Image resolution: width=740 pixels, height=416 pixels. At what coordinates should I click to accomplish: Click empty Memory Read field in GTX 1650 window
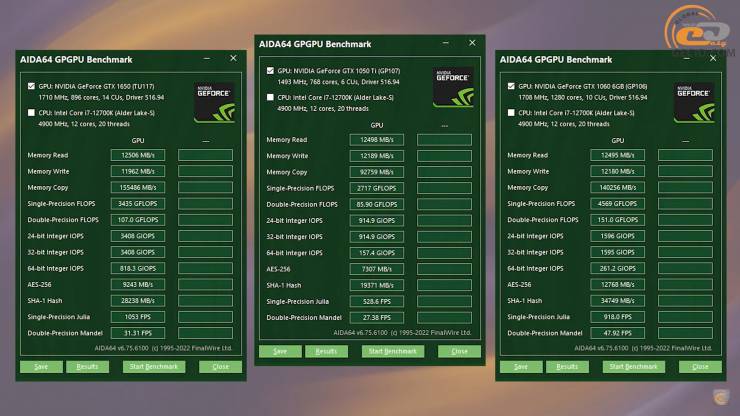(205, 155)
